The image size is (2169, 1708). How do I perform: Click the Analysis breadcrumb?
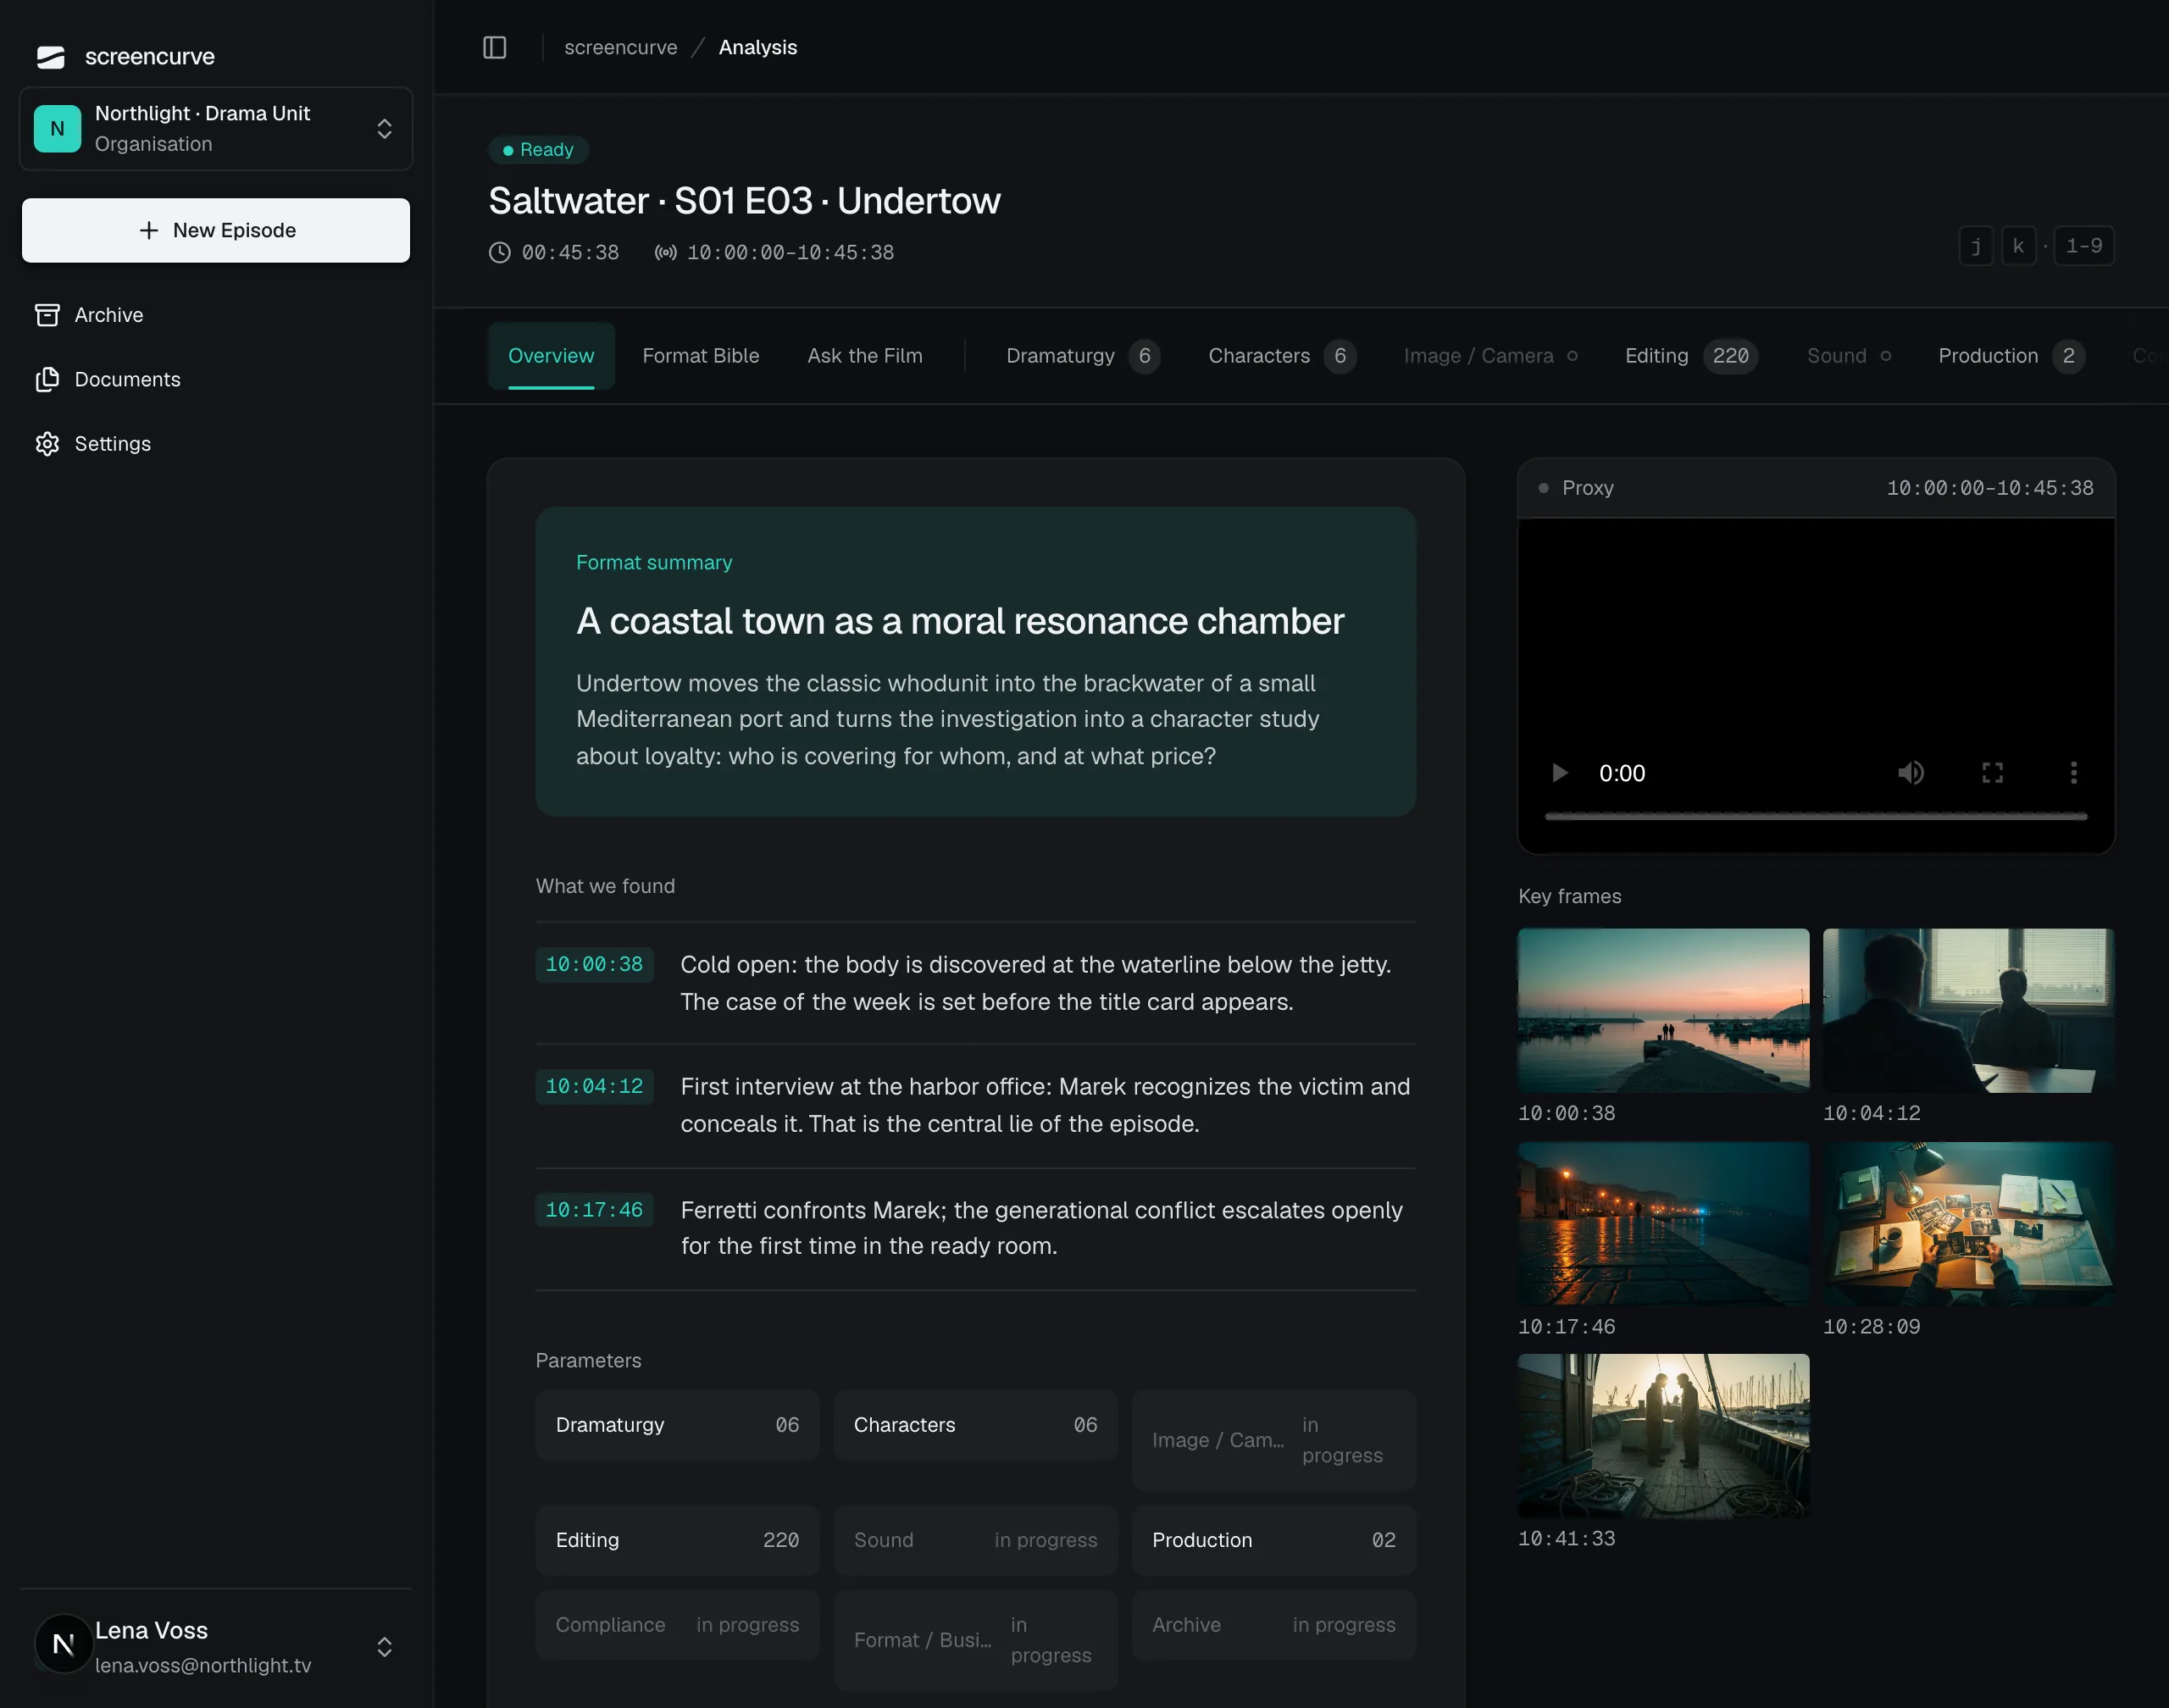757,47
